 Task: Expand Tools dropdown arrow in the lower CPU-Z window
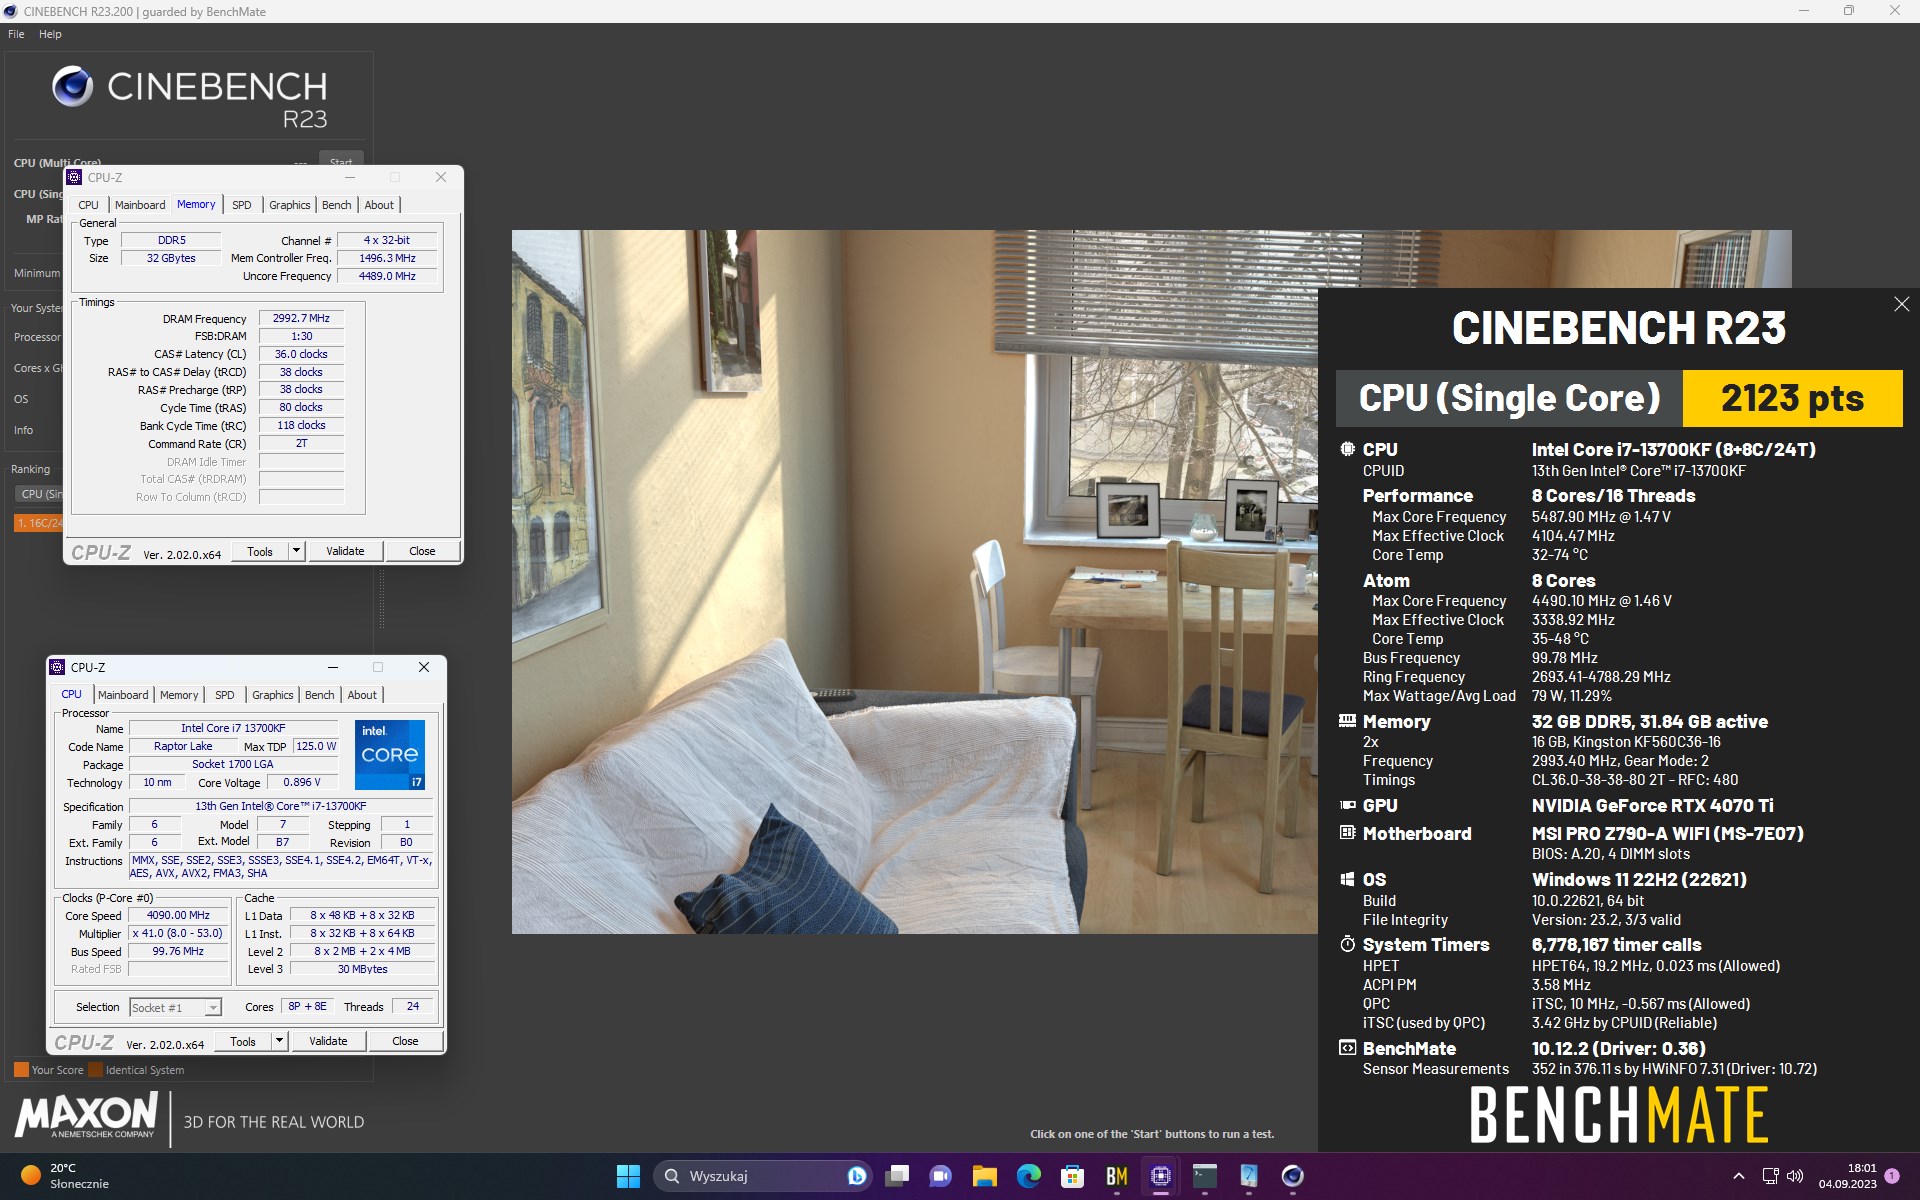pyautogui.click(x=279, y=1041)
